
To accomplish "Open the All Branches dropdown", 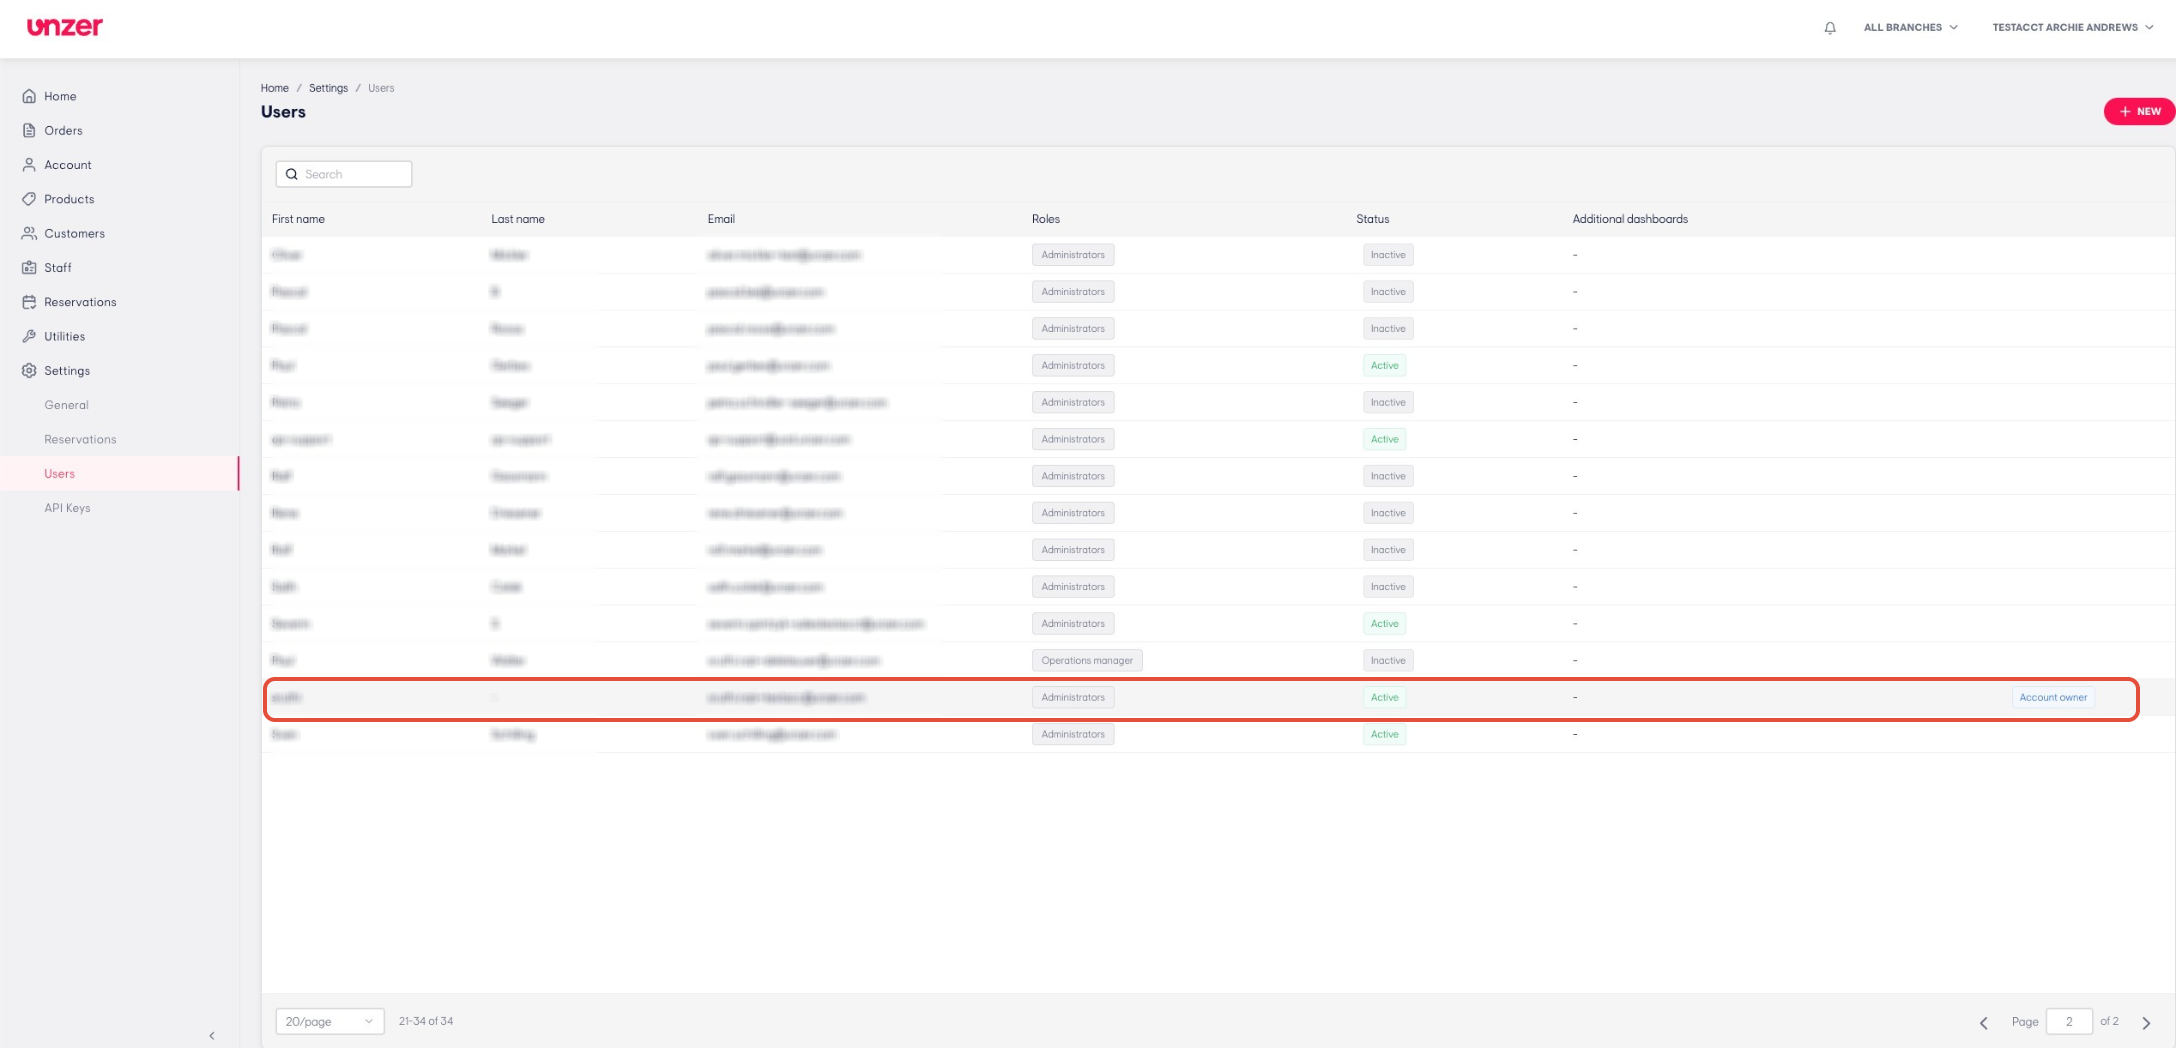I will click(1910, 28).
